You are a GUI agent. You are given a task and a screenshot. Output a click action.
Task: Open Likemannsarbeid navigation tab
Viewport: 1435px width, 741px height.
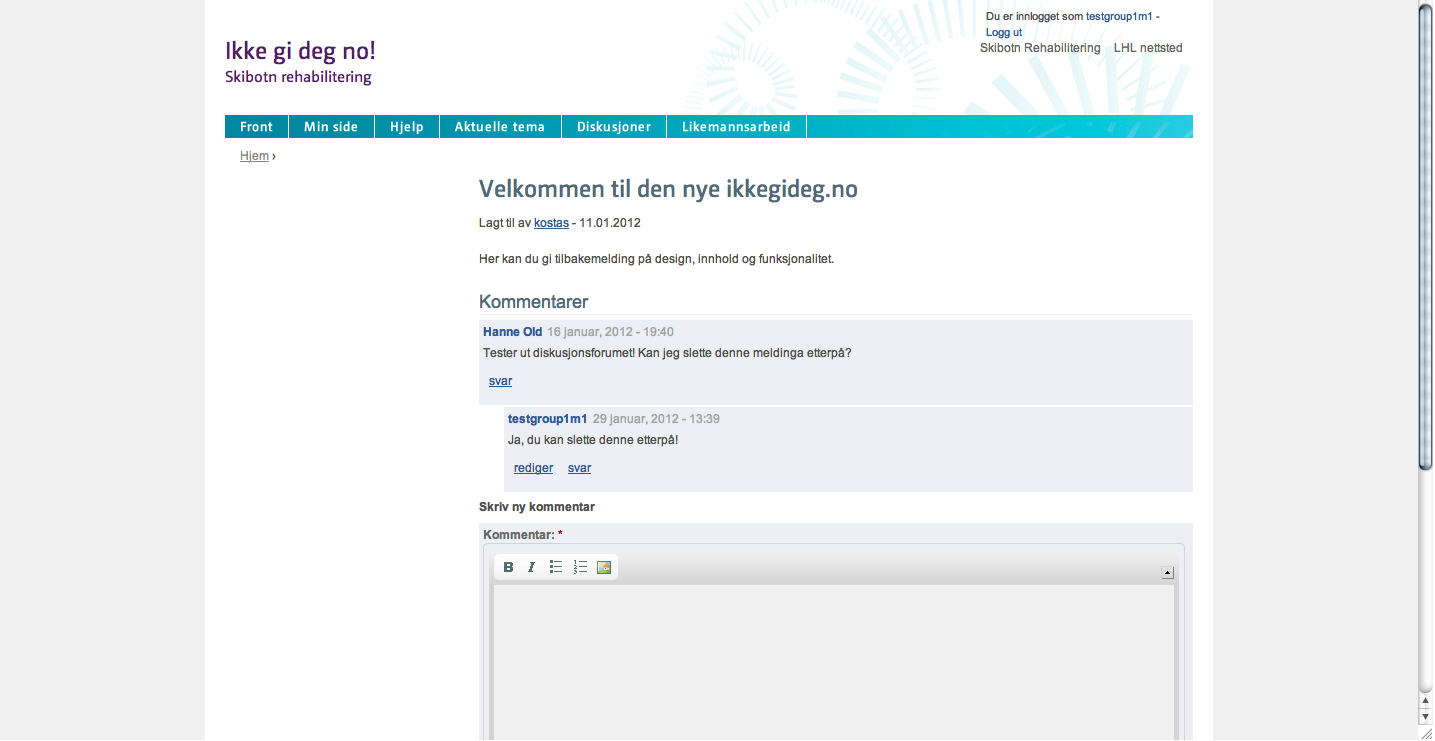click(736, 127)
